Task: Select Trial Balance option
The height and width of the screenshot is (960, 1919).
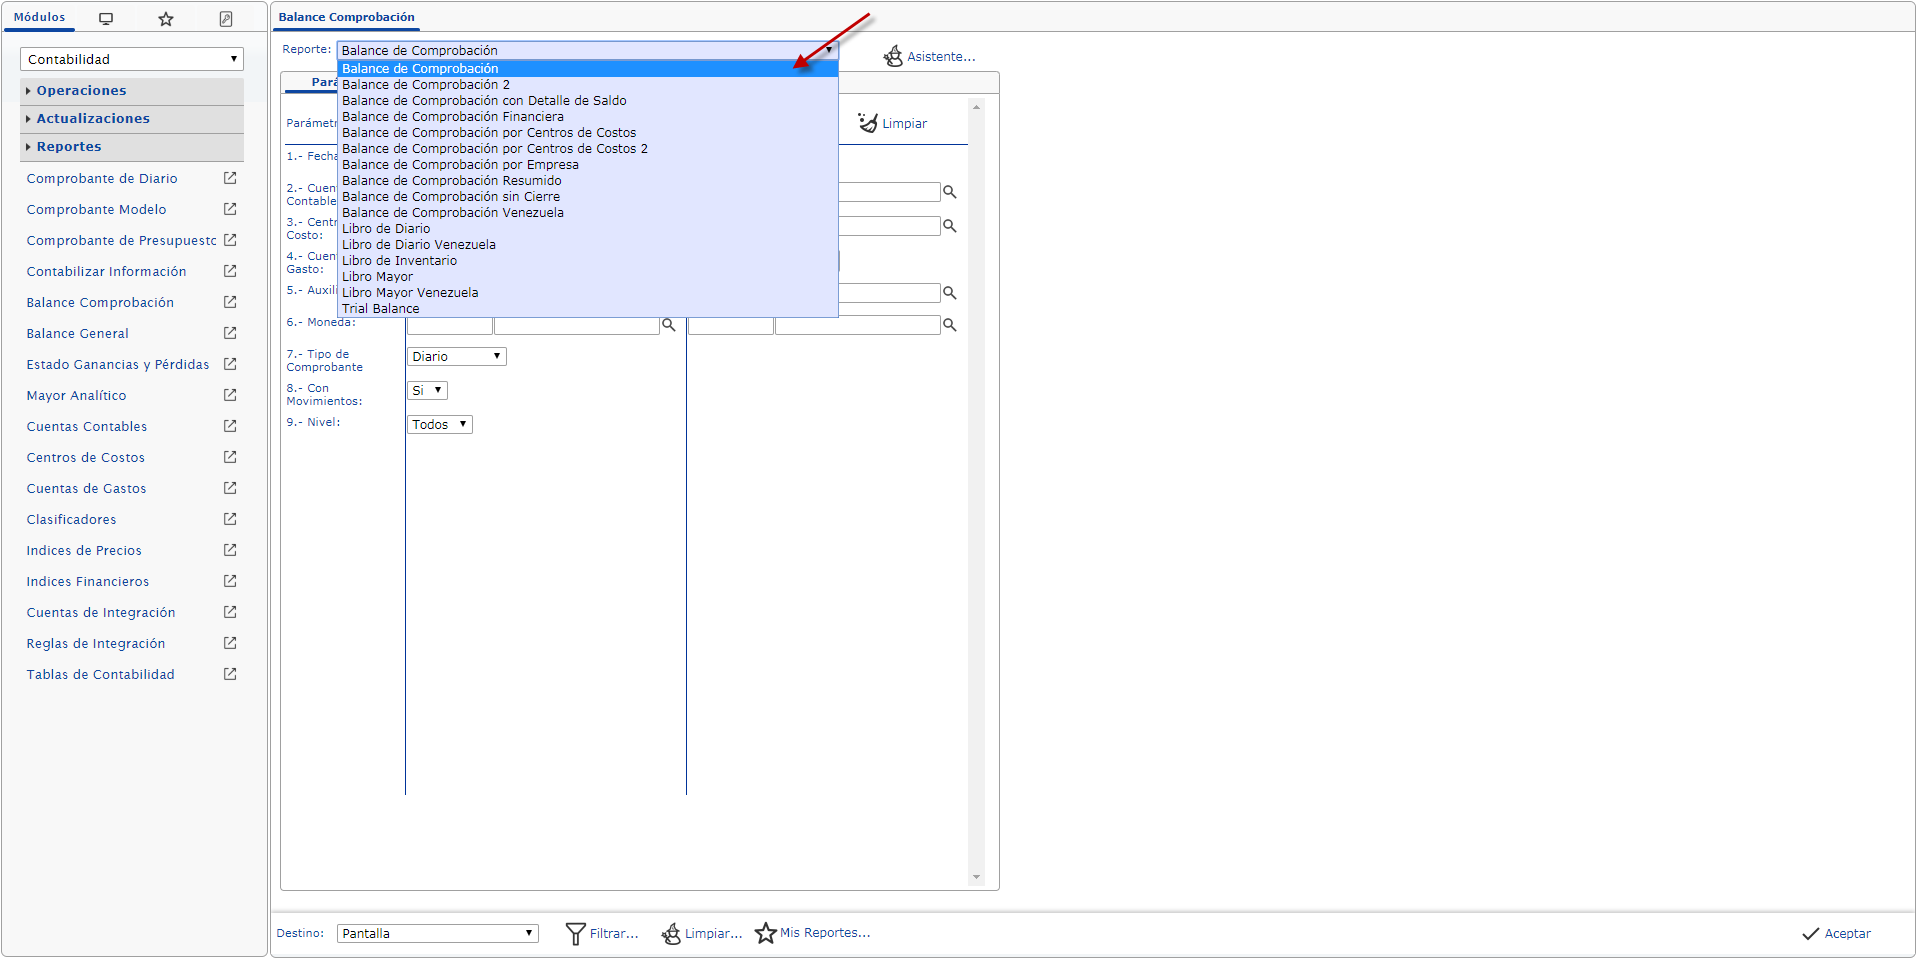Action: pos(588,309)
